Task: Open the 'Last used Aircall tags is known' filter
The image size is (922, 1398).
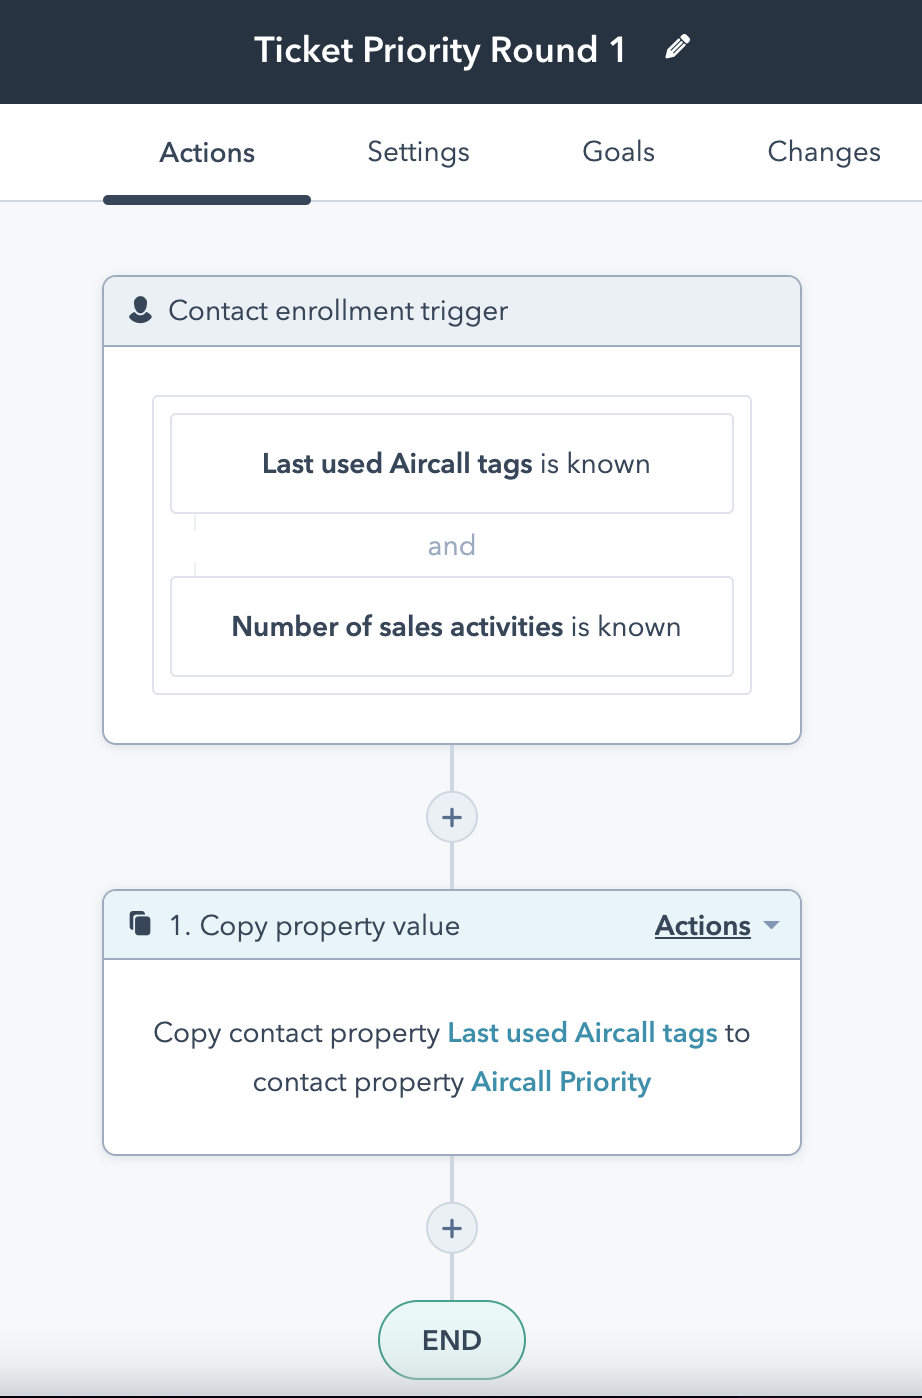Action: [x=452, y=464]
